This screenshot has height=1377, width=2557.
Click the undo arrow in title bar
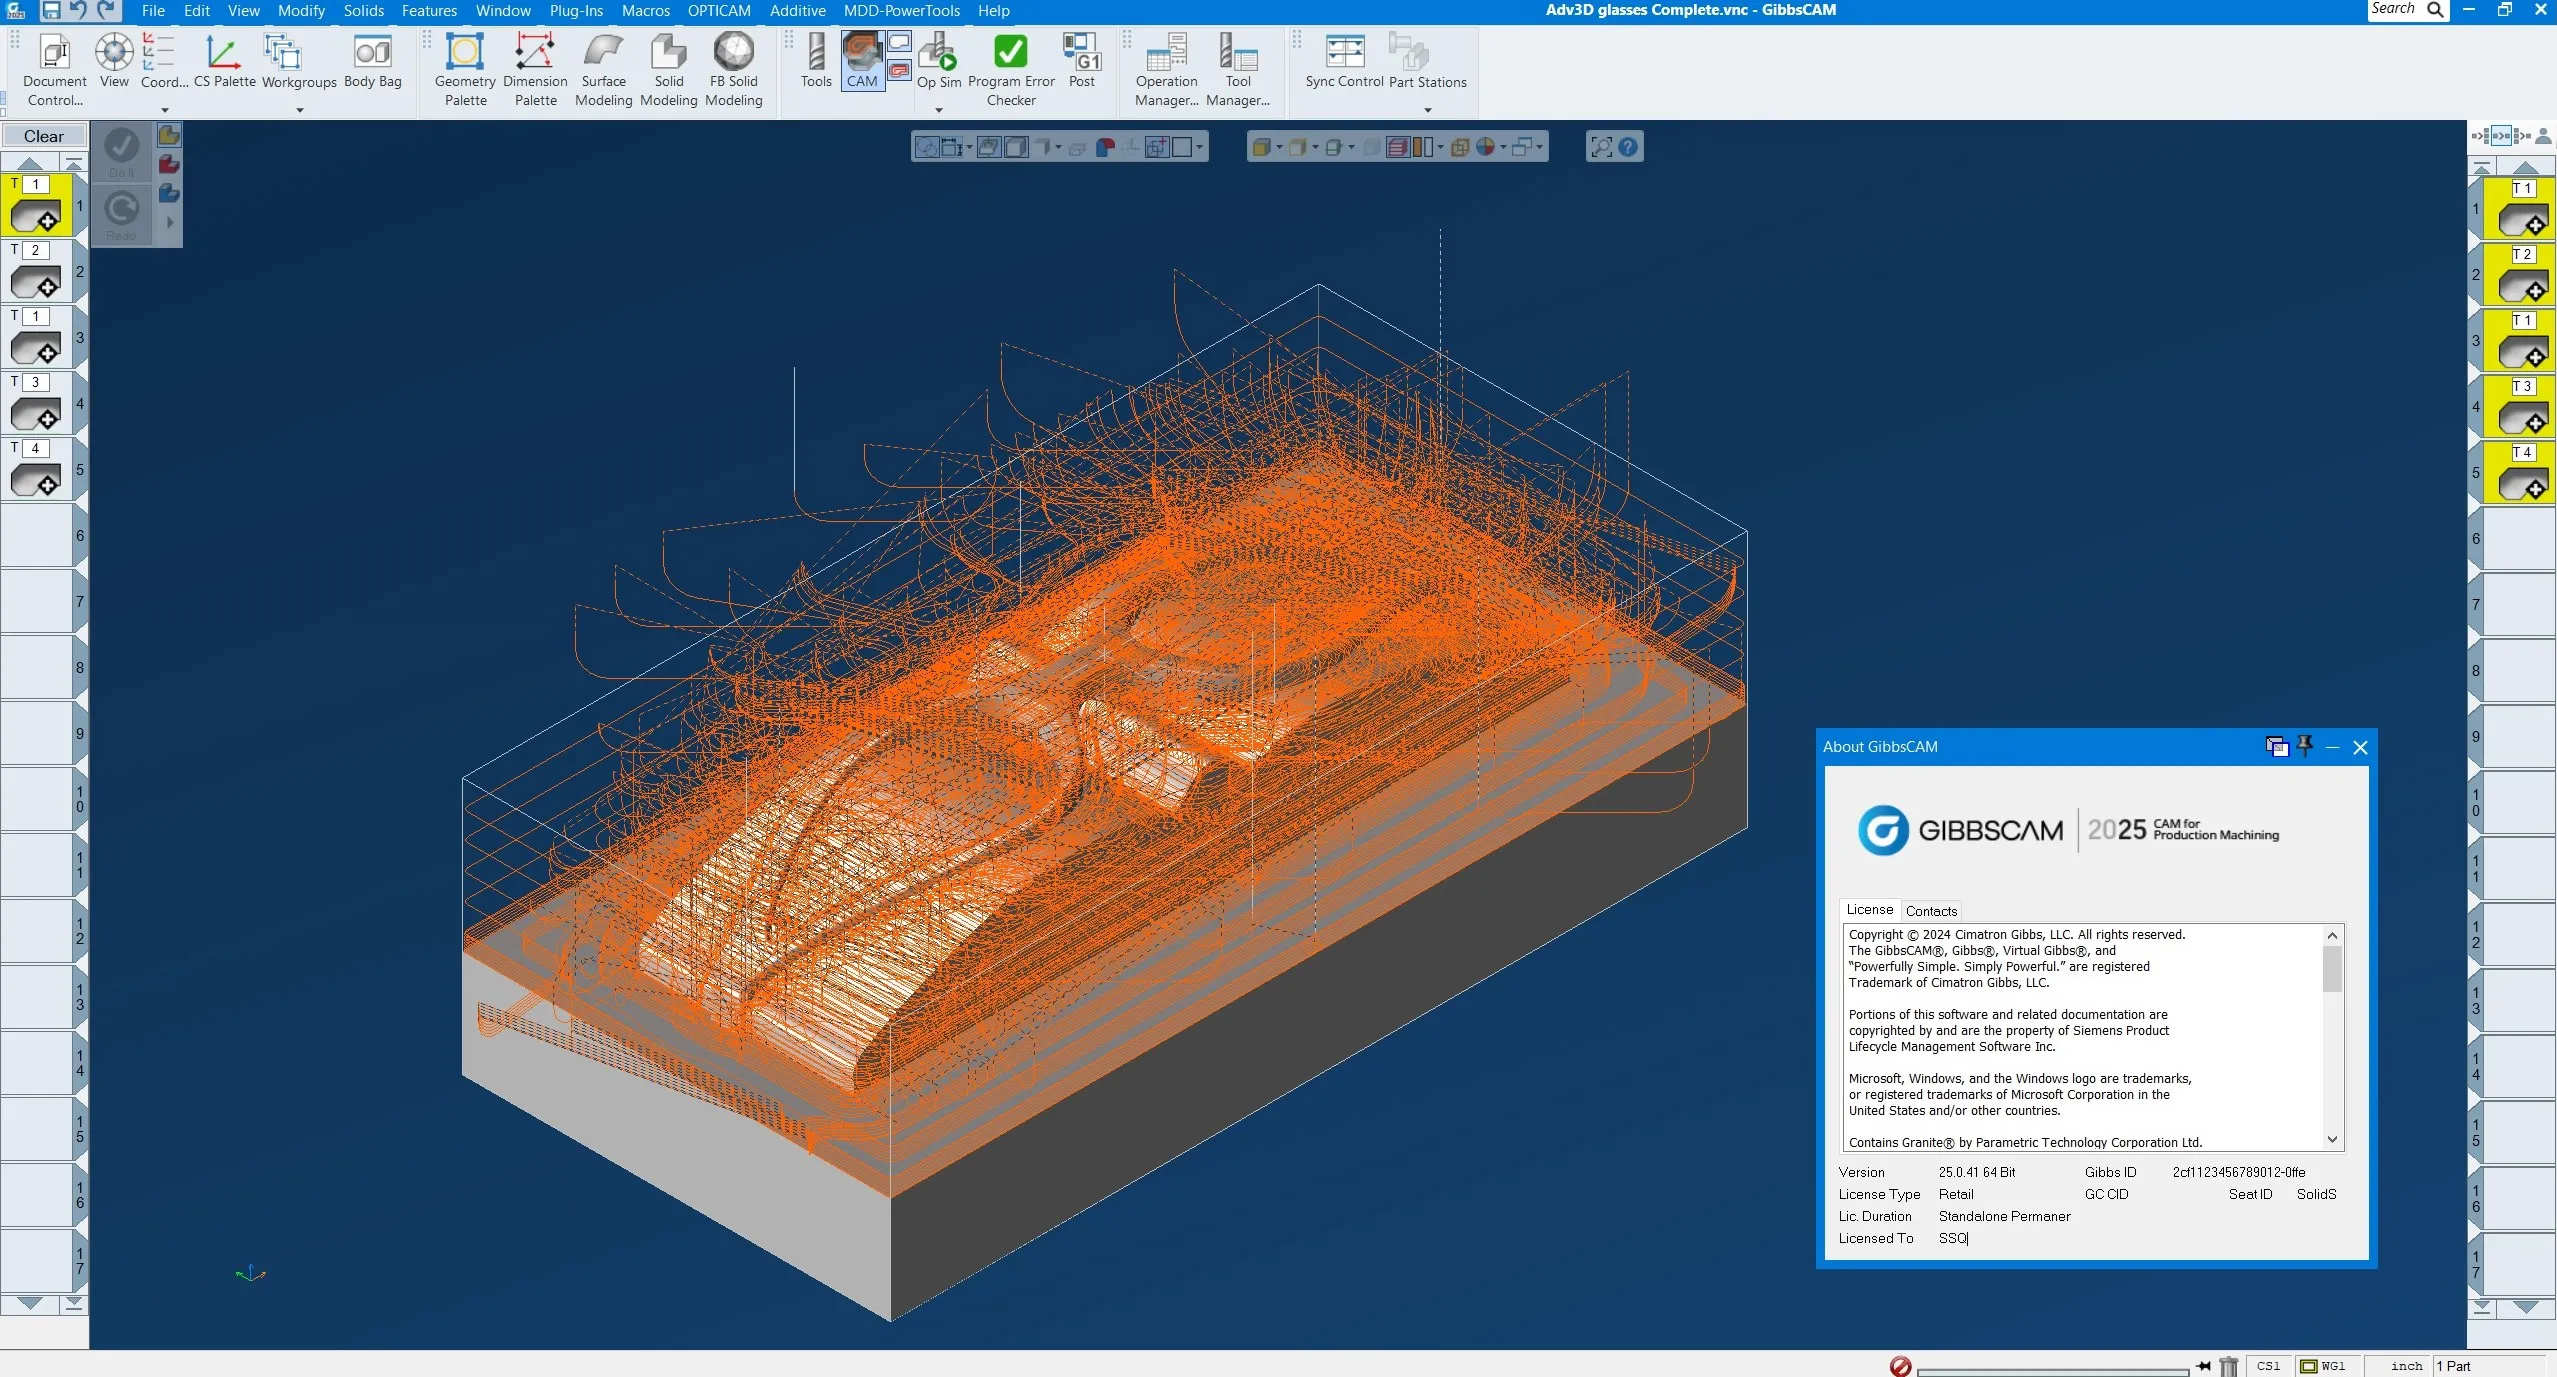[x=78, y=11]
